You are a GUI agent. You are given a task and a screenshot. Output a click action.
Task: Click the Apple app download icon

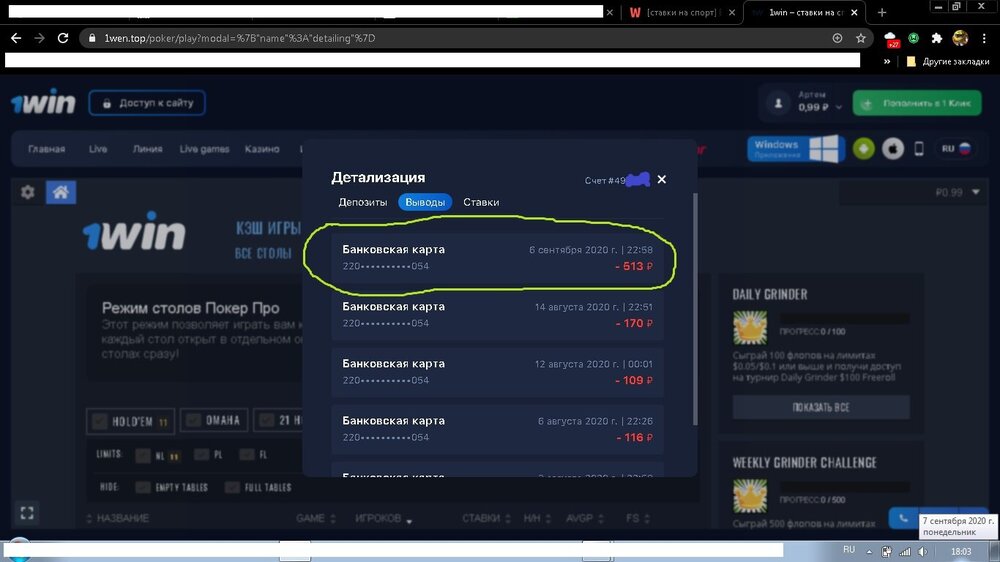click(x=893, y=149)
